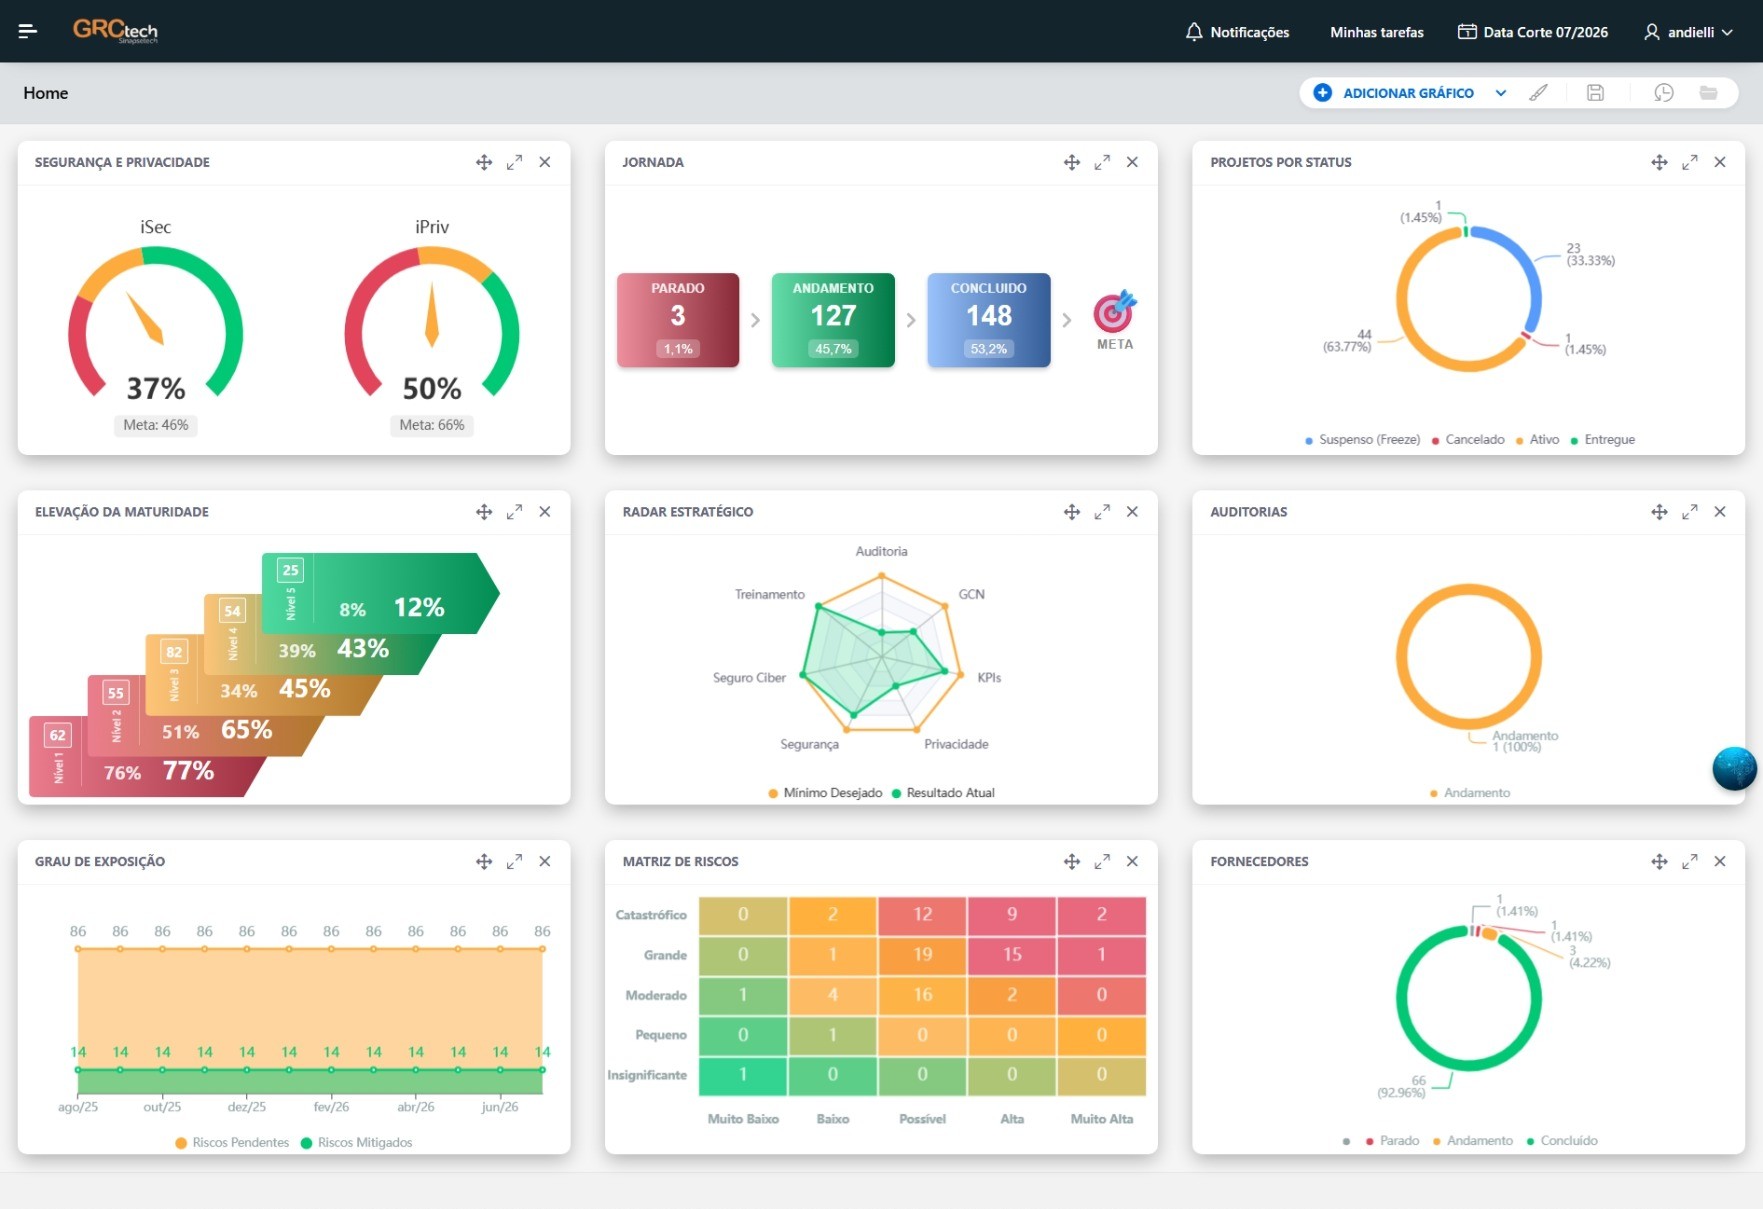This screenshot has width=1763, height=1209.
Task: Click the META target icon
Action: pyautogui.click(x=1114, y=313)
